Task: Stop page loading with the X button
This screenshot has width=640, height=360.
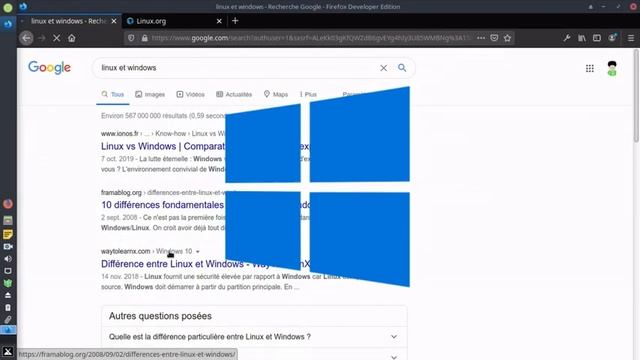Action: 56,38
